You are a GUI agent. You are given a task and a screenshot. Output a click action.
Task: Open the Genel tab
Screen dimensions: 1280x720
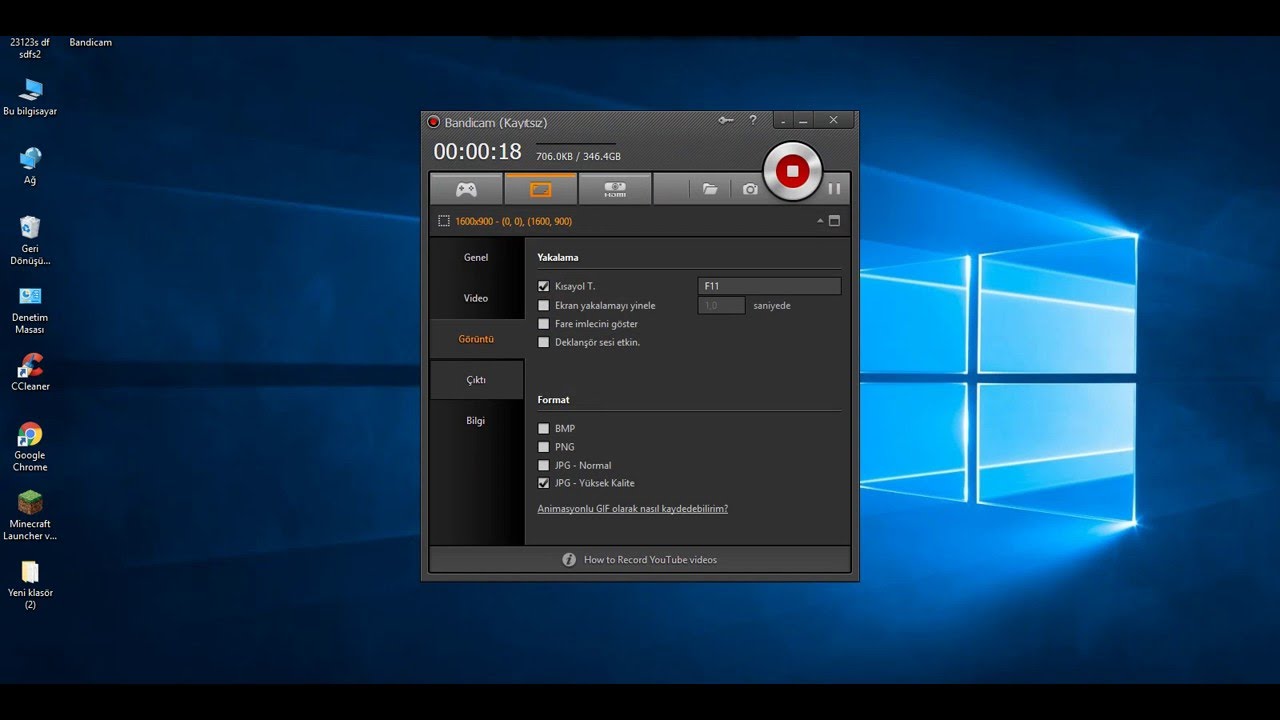coord(476,257)
